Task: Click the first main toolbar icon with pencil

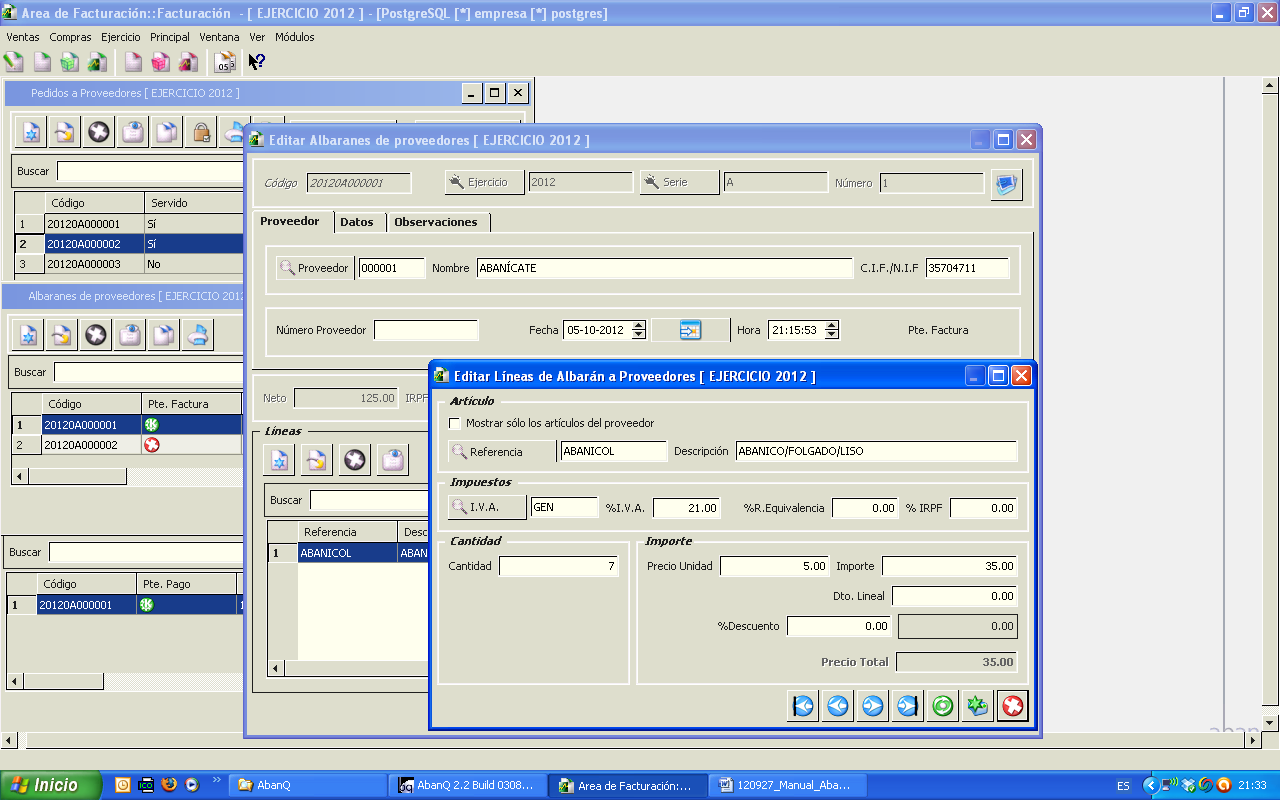Action: click(13, 62)
